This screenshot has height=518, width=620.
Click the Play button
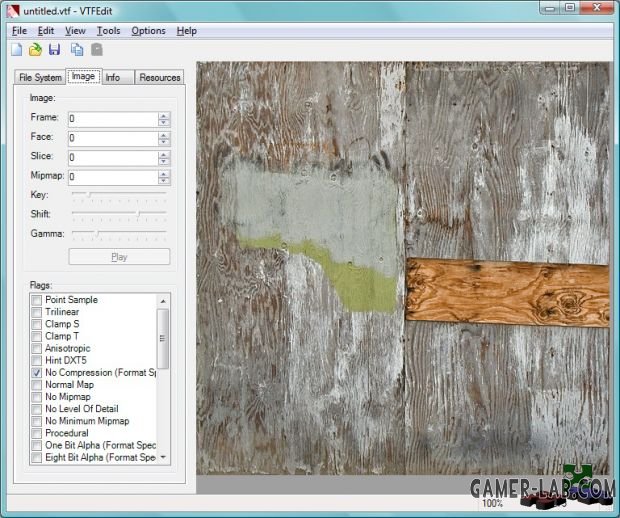tap(119, 257)
